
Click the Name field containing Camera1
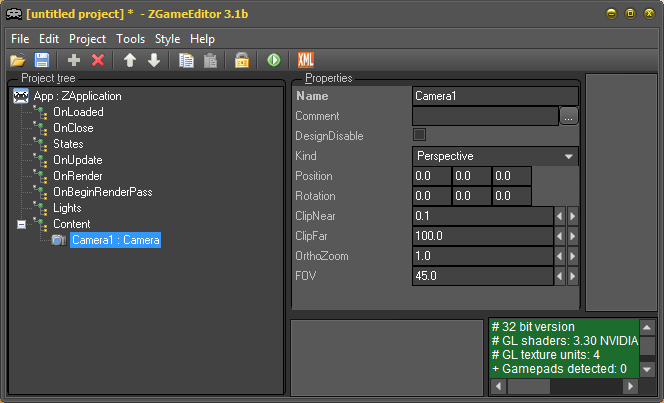(495, 96)
